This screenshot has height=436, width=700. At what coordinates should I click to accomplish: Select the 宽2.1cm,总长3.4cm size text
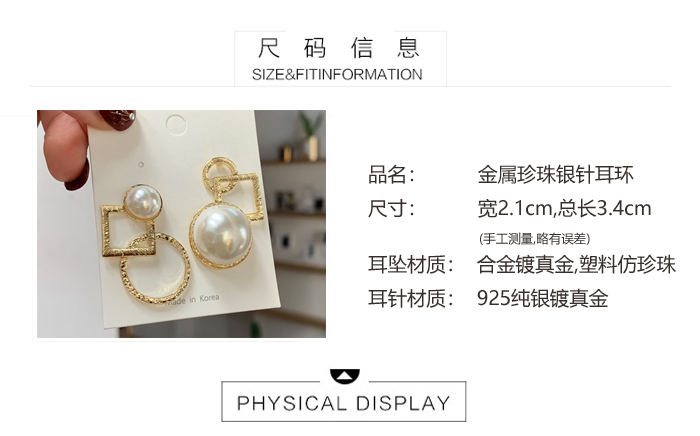pos(564,208)
